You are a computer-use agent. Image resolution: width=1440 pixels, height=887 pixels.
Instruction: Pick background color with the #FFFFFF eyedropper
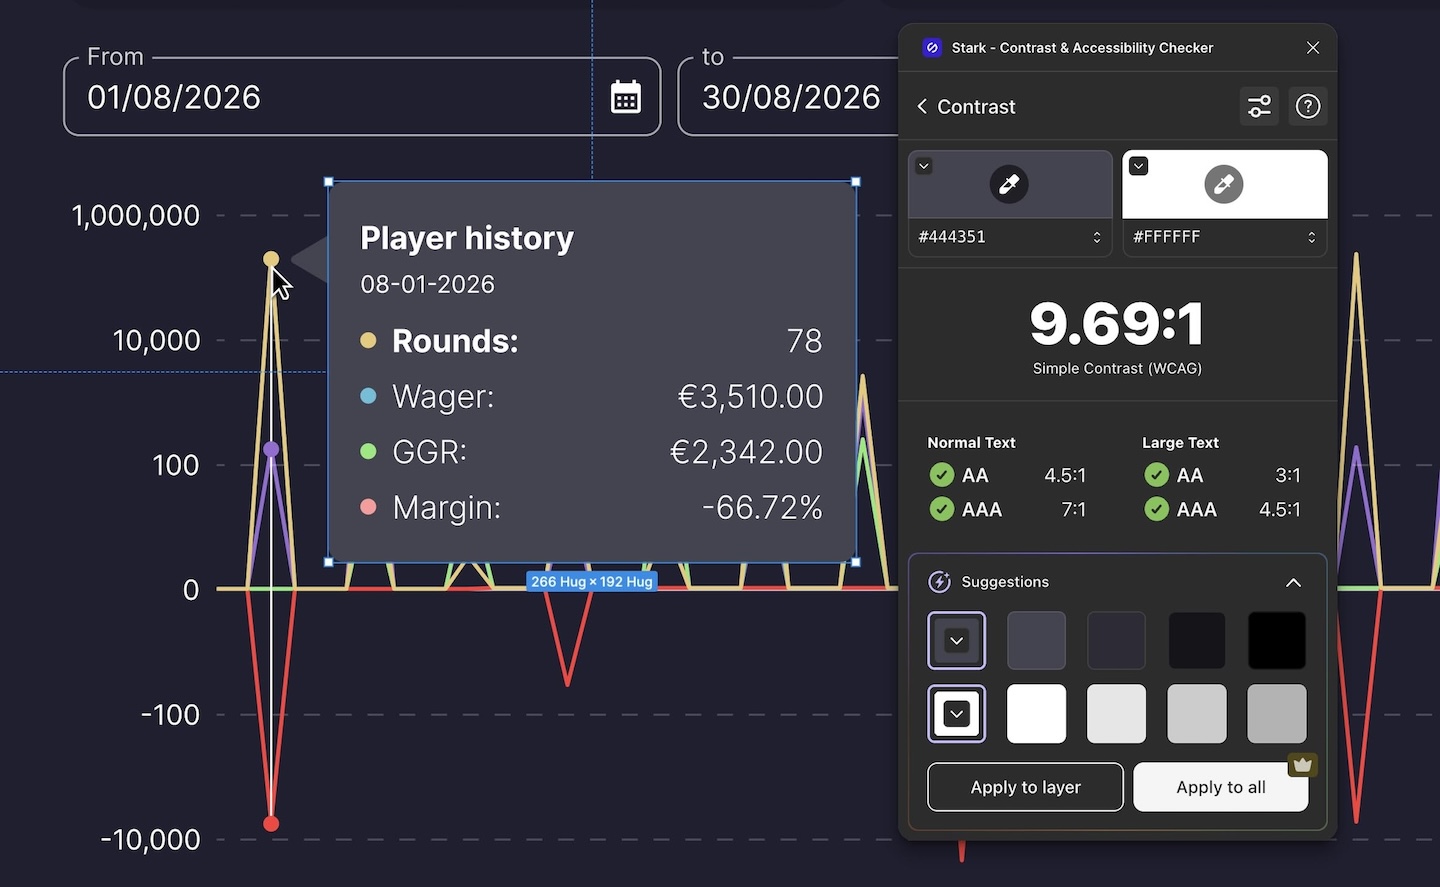(x=1224, y=184)
